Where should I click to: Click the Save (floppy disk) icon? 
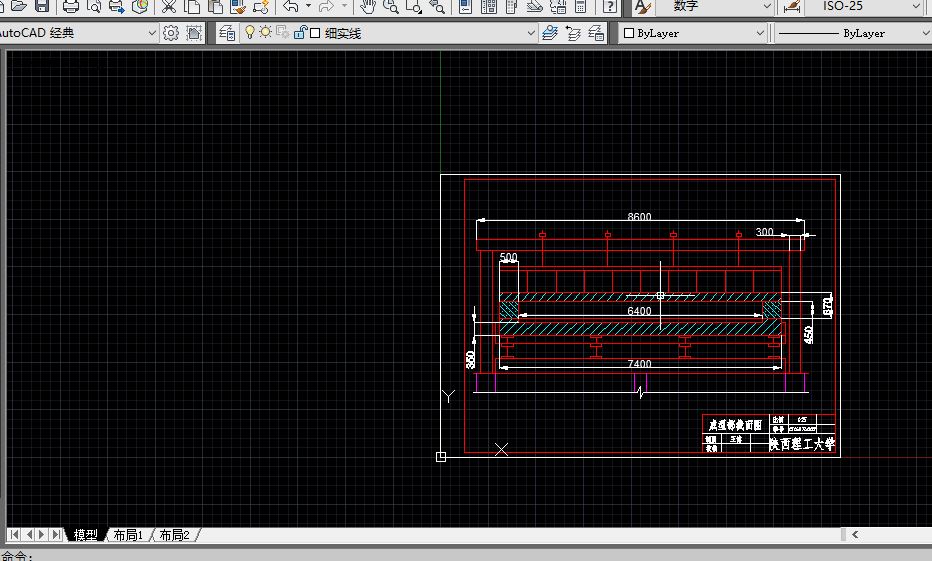41,6
